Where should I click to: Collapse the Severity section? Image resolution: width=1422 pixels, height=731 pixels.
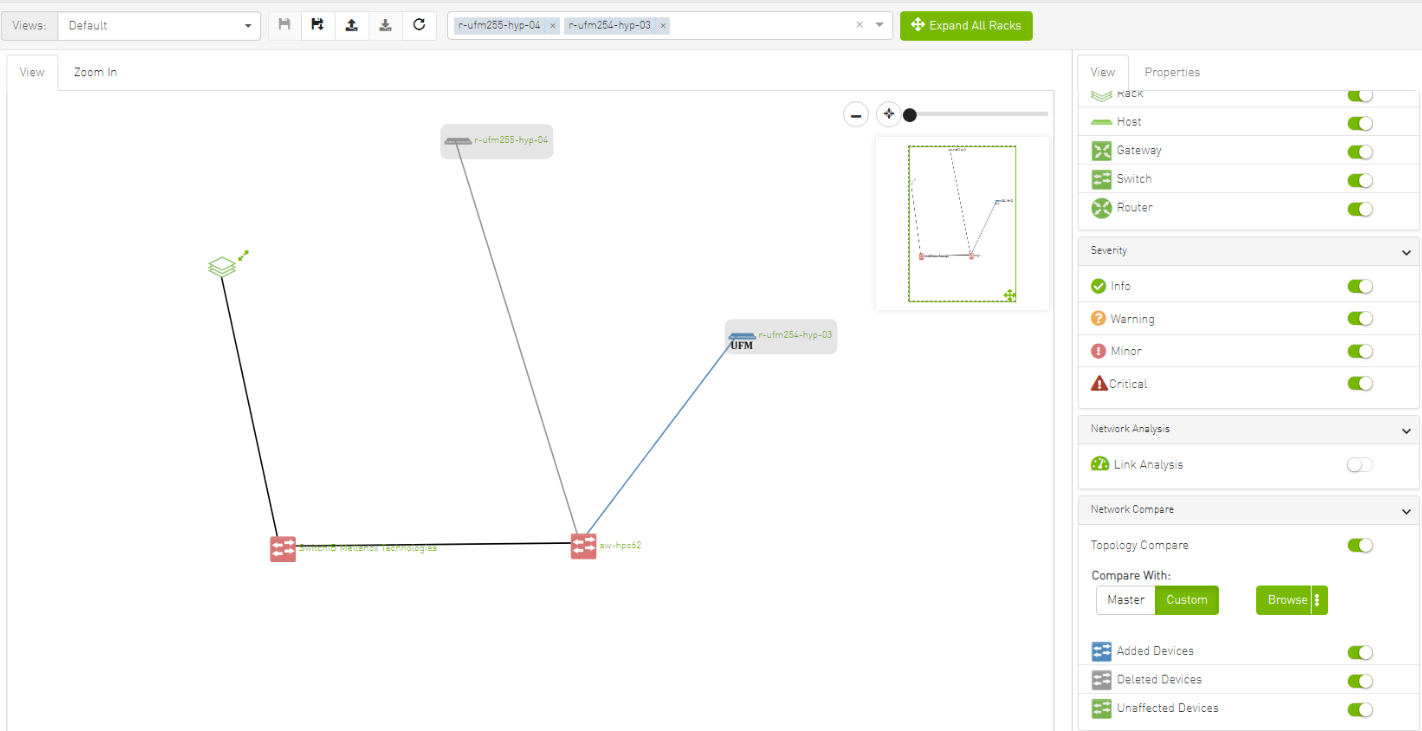[1406, 252]
